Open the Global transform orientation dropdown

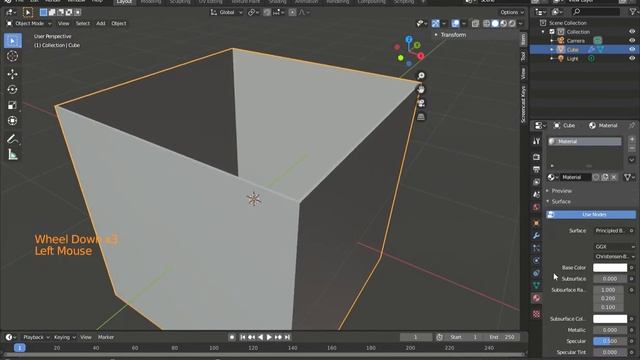click(x=226, y=13)
